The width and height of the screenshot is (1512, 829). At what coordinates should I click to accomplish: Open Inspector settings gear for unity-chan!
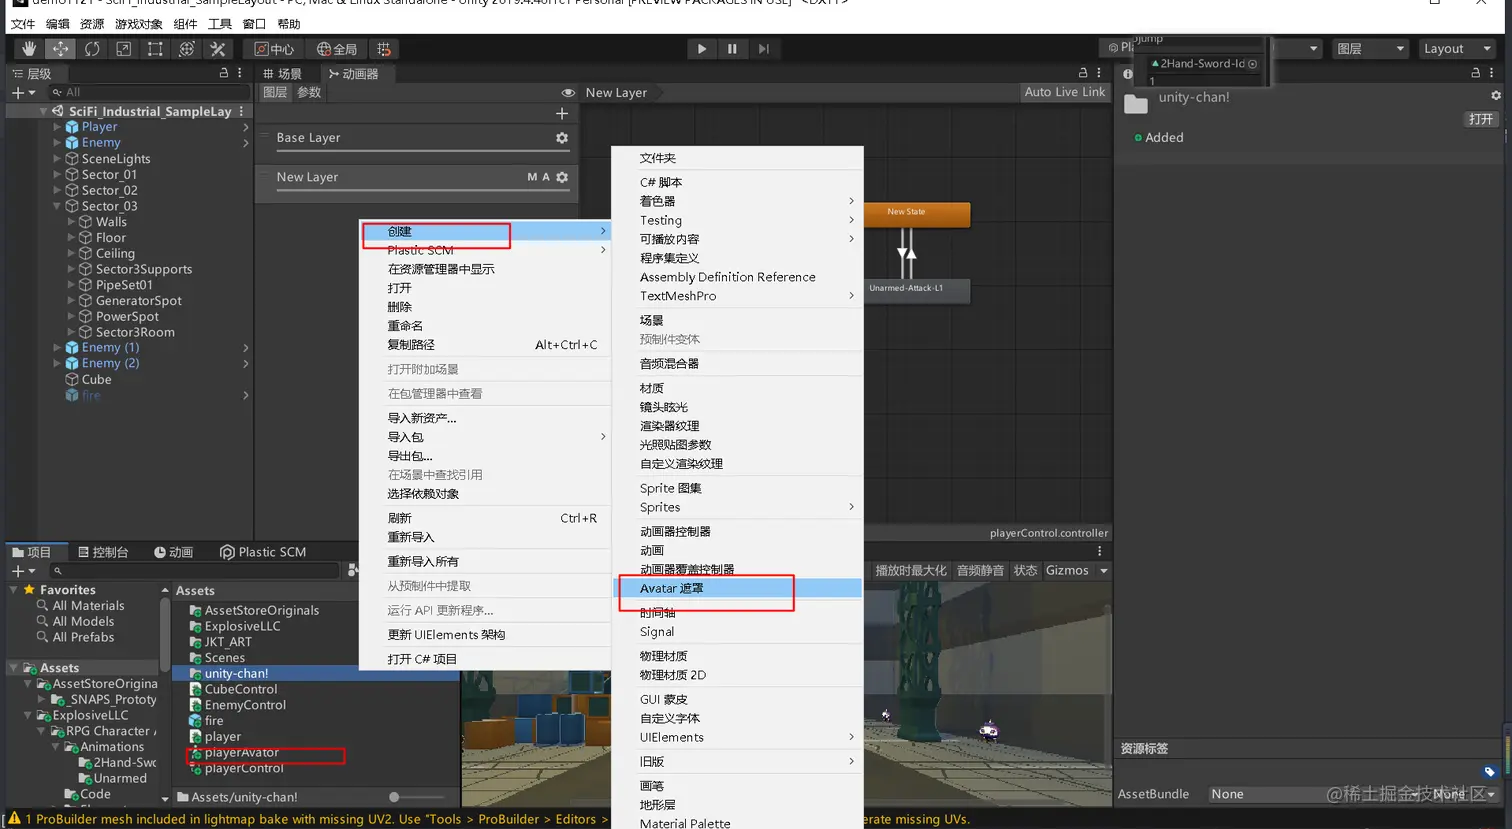click(x=1496, y=96)
